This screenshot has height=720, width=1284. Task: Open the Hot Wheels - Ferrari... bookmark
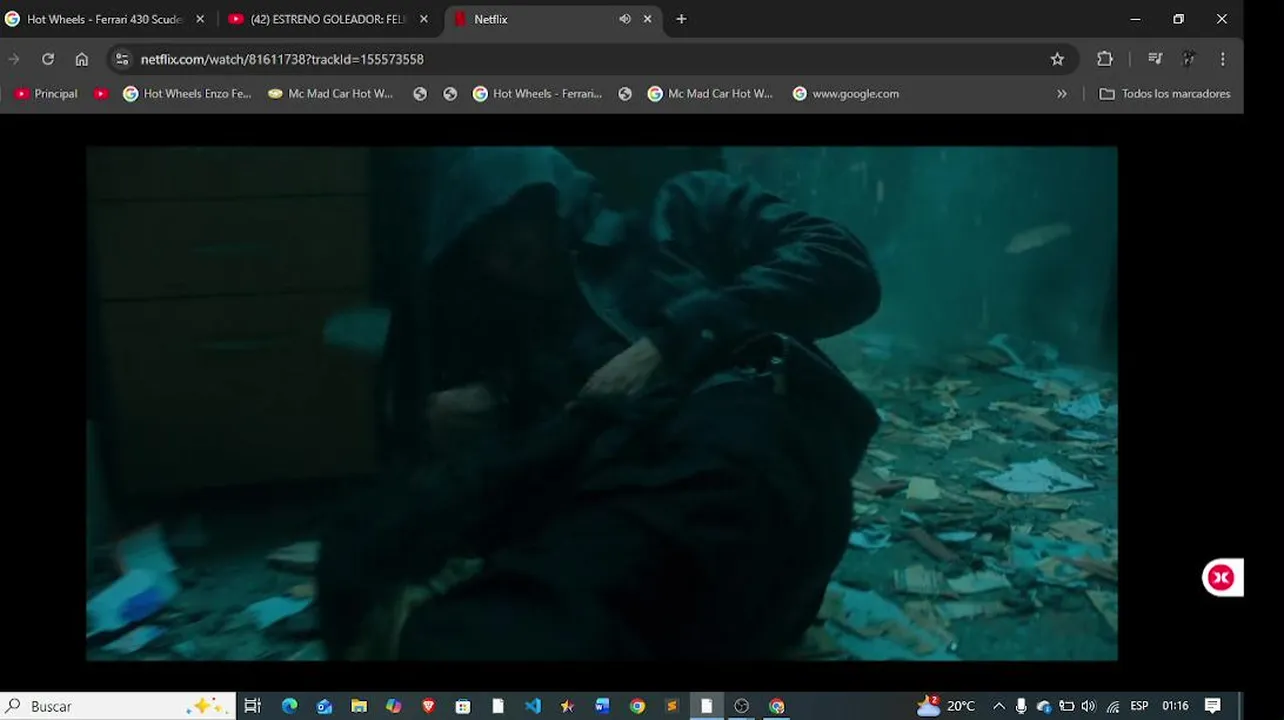[x=538, y=94]
